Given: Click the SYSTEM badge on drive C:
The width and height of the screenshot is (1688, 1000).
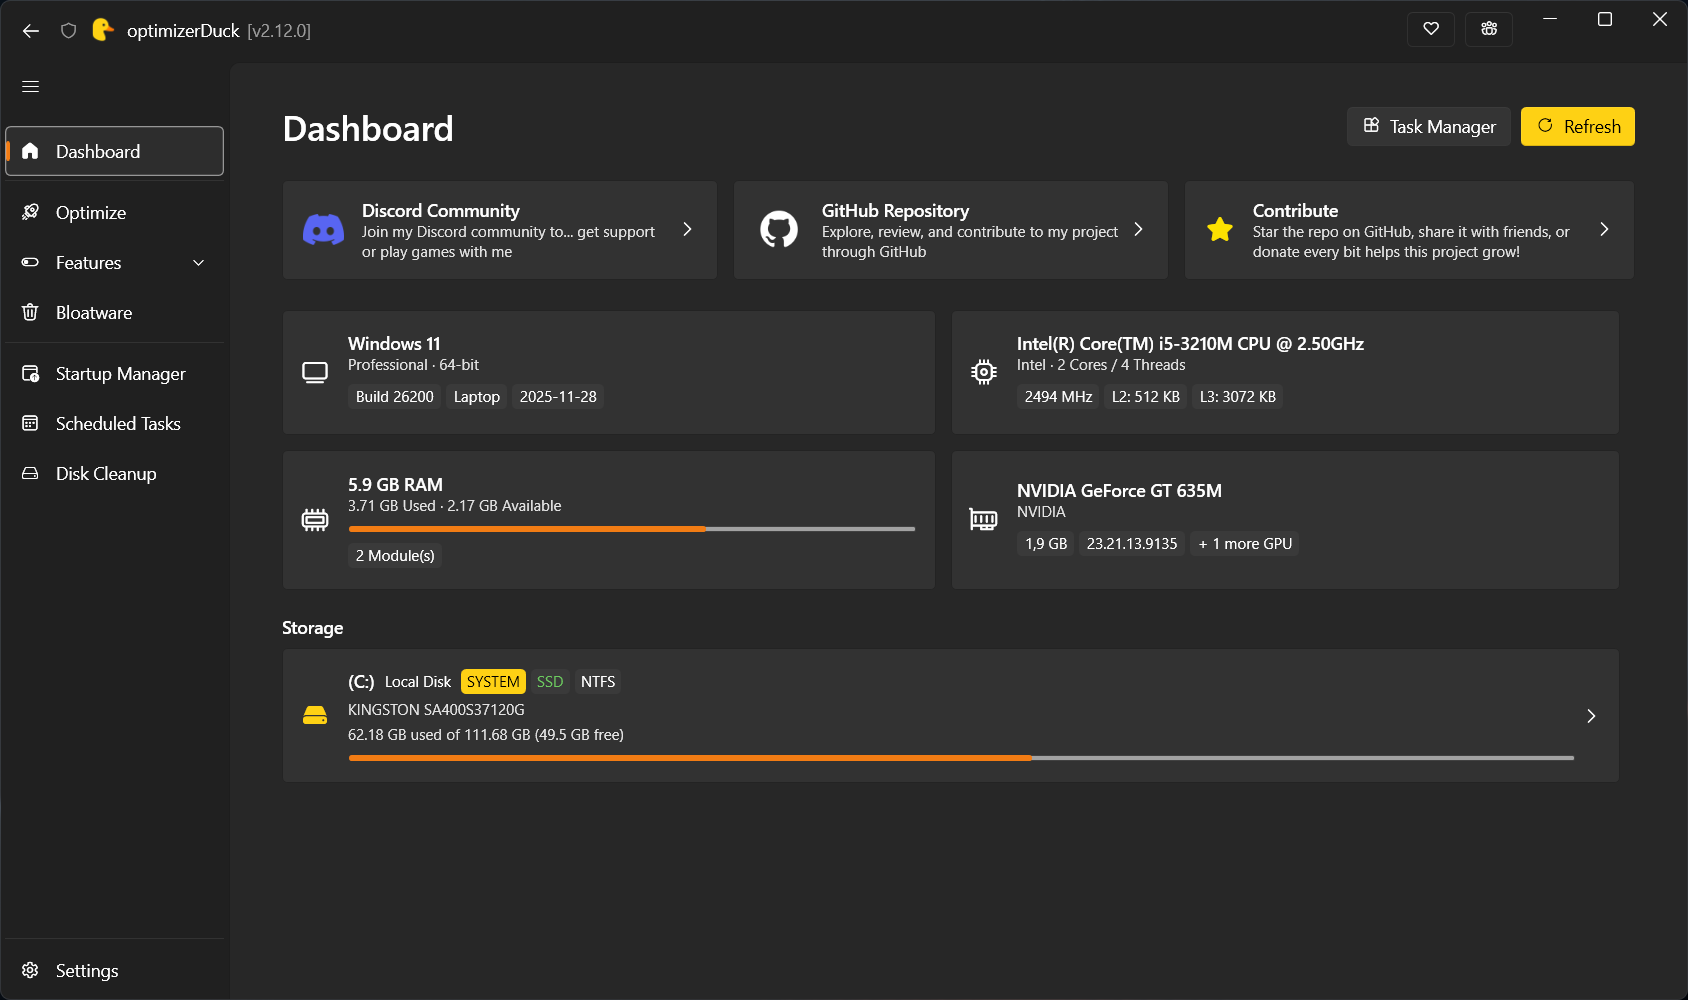Looking at the screenshot, I should [493, 682].
